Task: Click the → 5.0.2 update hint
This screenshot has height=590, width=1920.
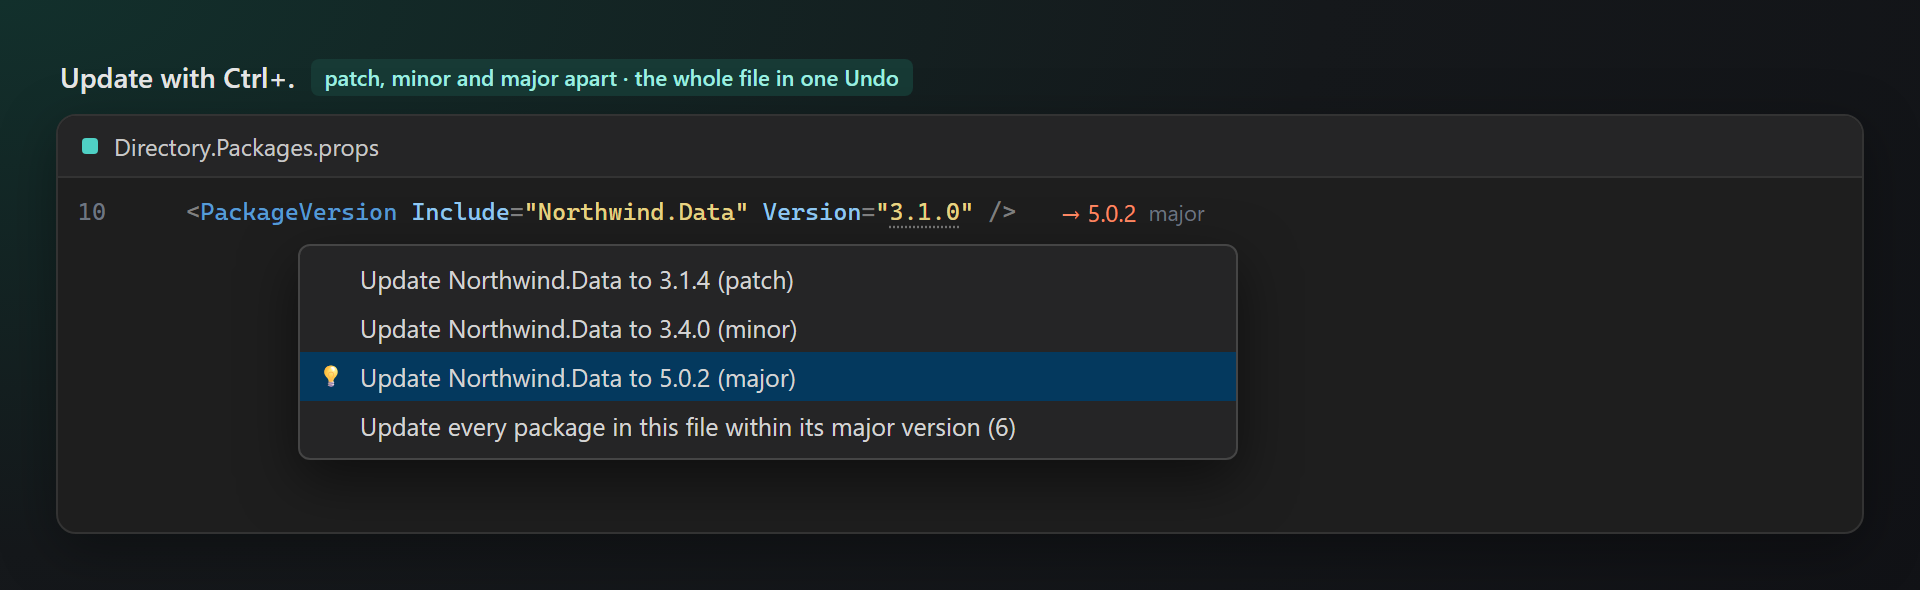Action: click(x=1098, y=214)
